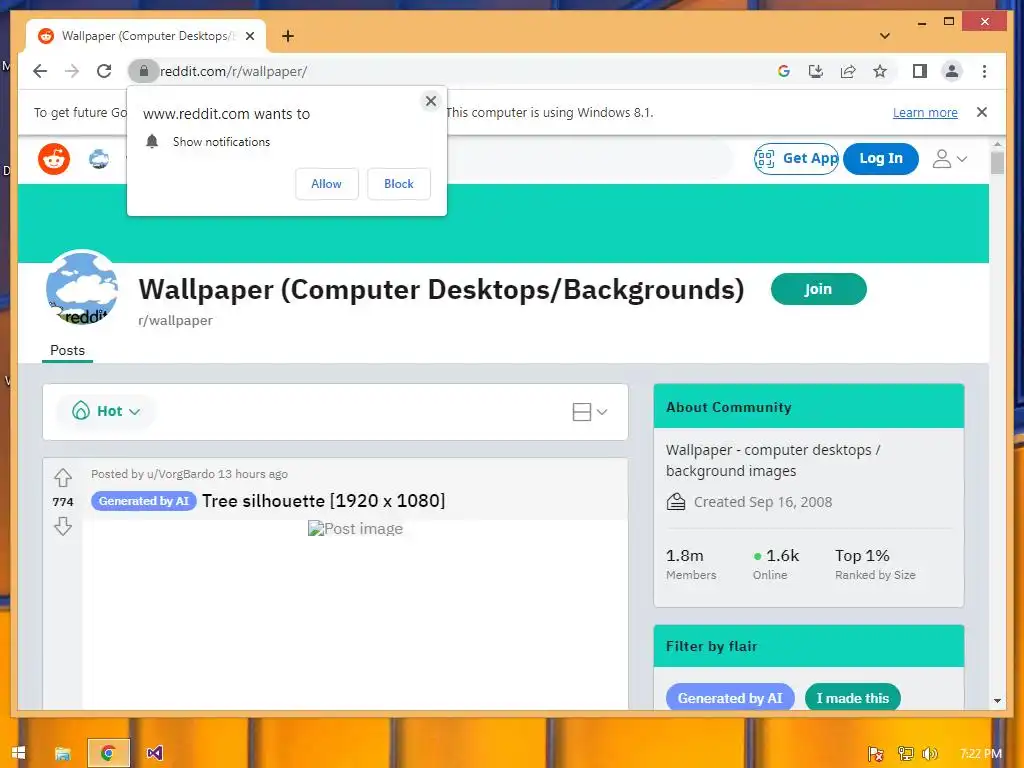Image resolution: width=1024 pixels, height=768 pixels.
Task: Click the Google icon in the address bar
Action: [784, 71]
